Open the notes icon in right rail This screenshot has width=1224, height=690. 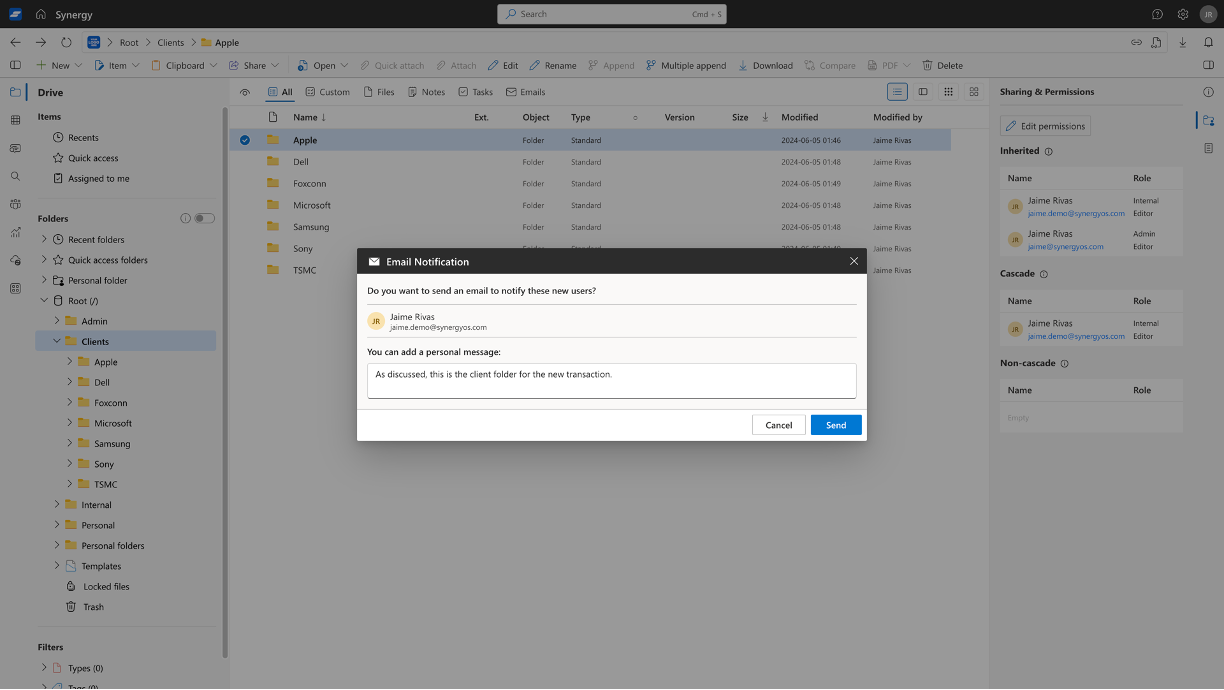(x=1208, y=148)
